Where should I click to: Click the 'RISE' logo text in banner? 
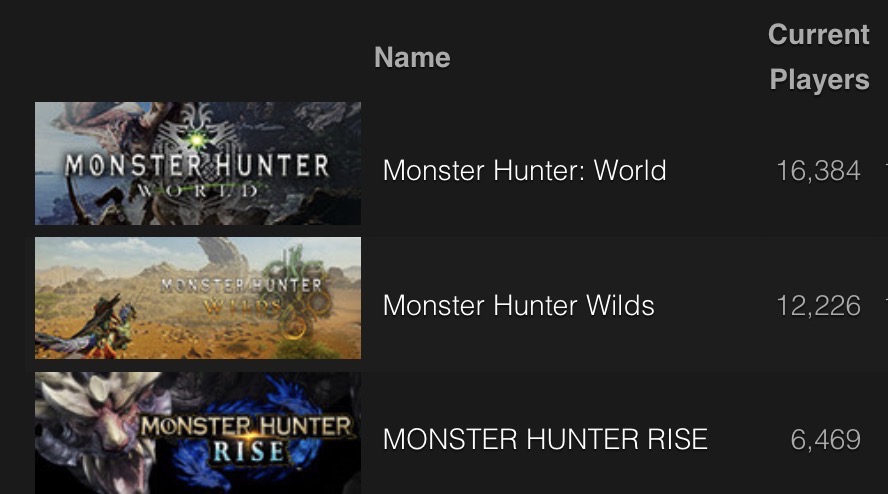pos(248,452)
